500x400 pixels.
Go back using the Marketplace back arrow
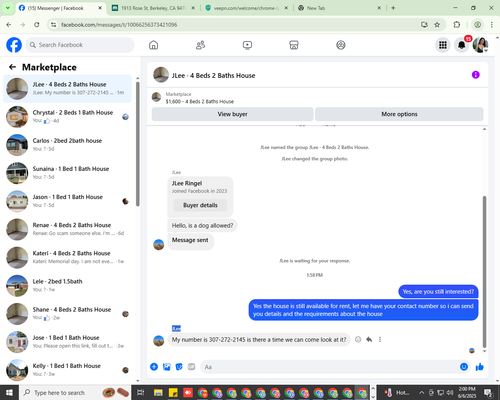pos(13,67)
